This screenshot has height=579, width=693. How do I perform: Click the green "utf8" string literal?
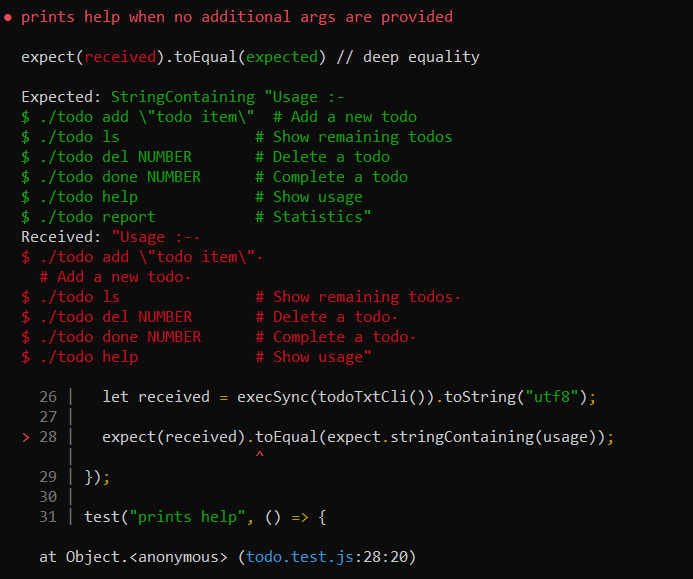(552, 397)
